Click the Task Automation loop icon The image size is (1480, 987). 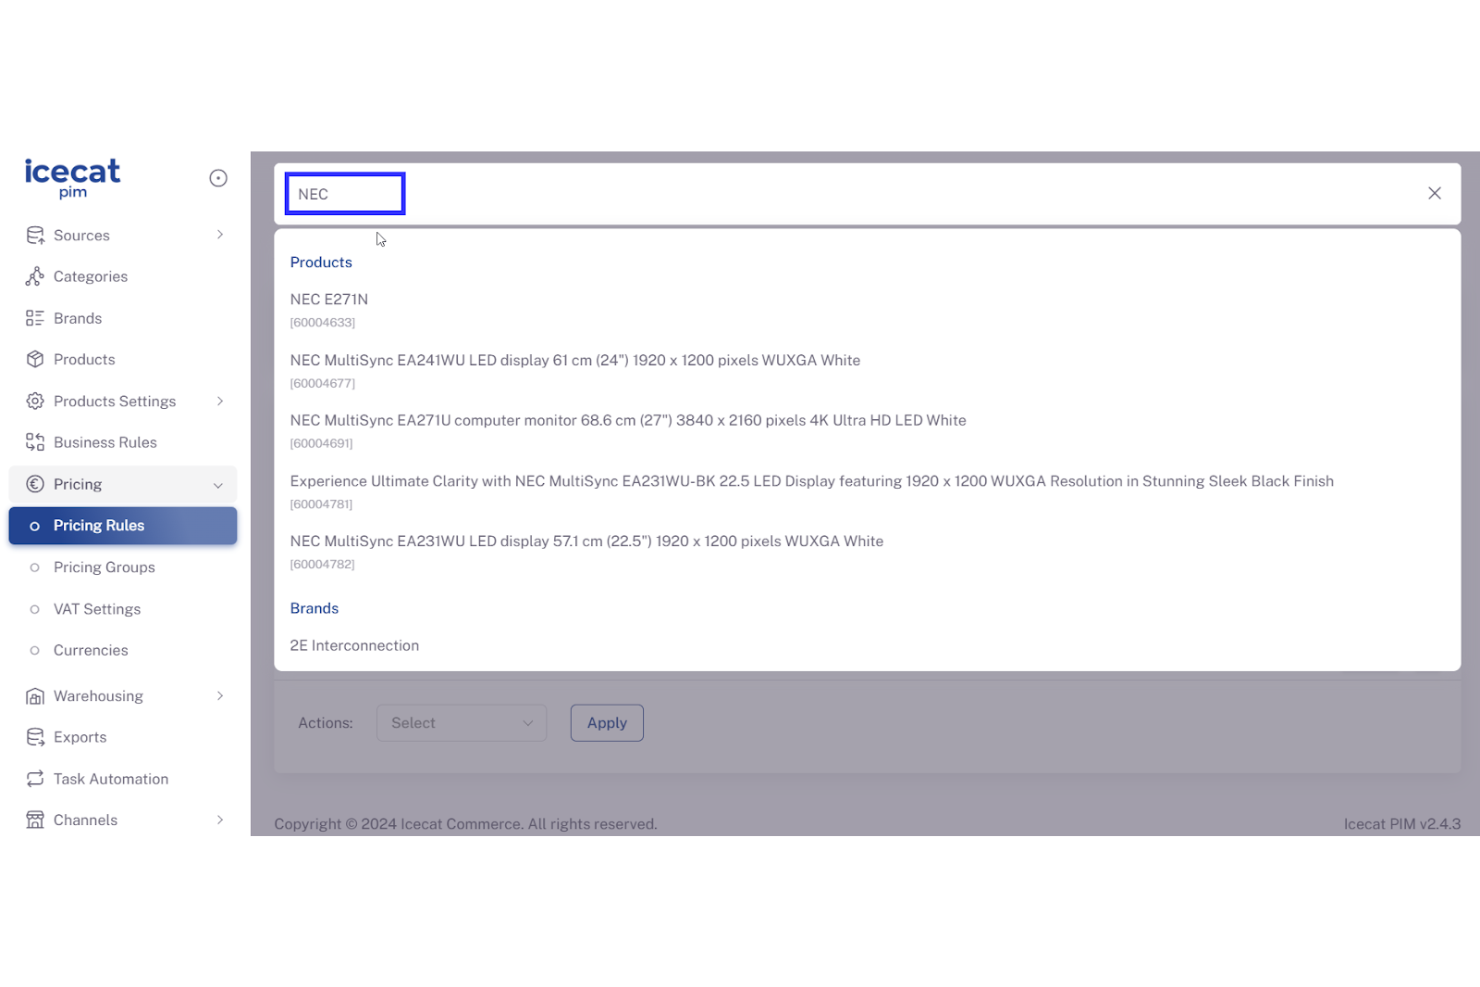35,779
